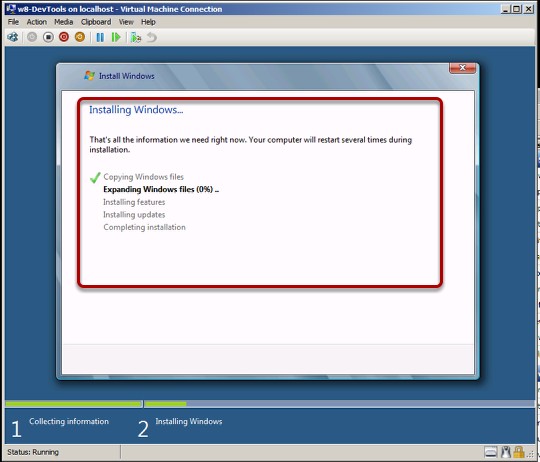Click 'Copying Windows files' text
Viewport: 540px width, 462px height.
[x=144, y=177]
